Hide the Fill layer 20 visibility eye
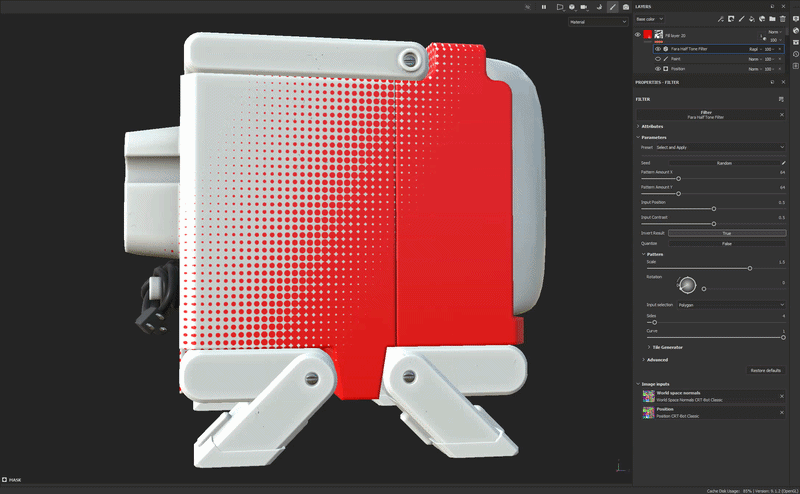 click(x=638, y=35)
